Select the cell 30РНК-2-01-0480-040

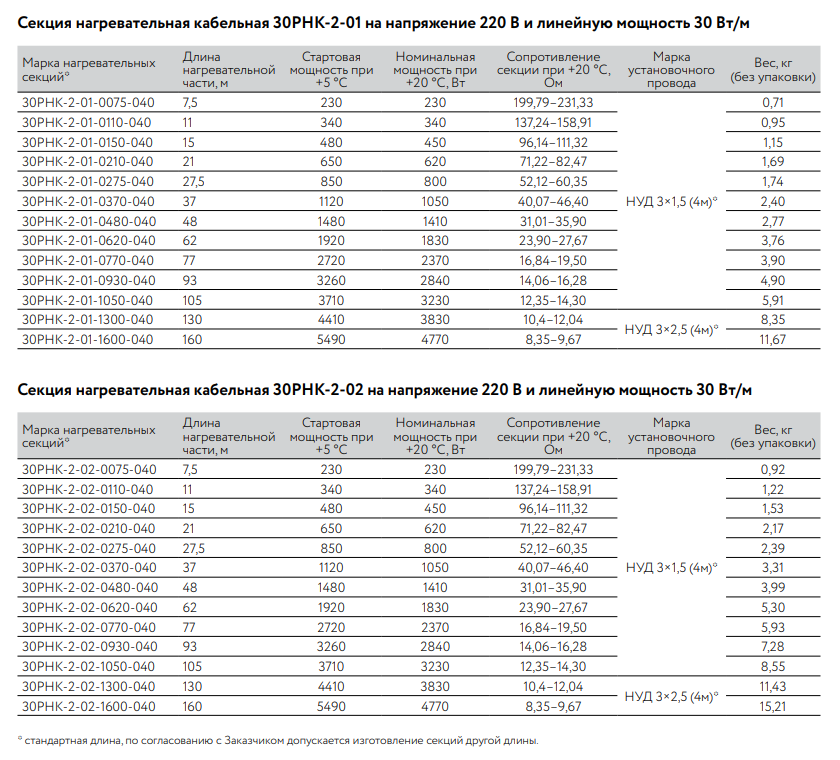click(x=89, y=221)
